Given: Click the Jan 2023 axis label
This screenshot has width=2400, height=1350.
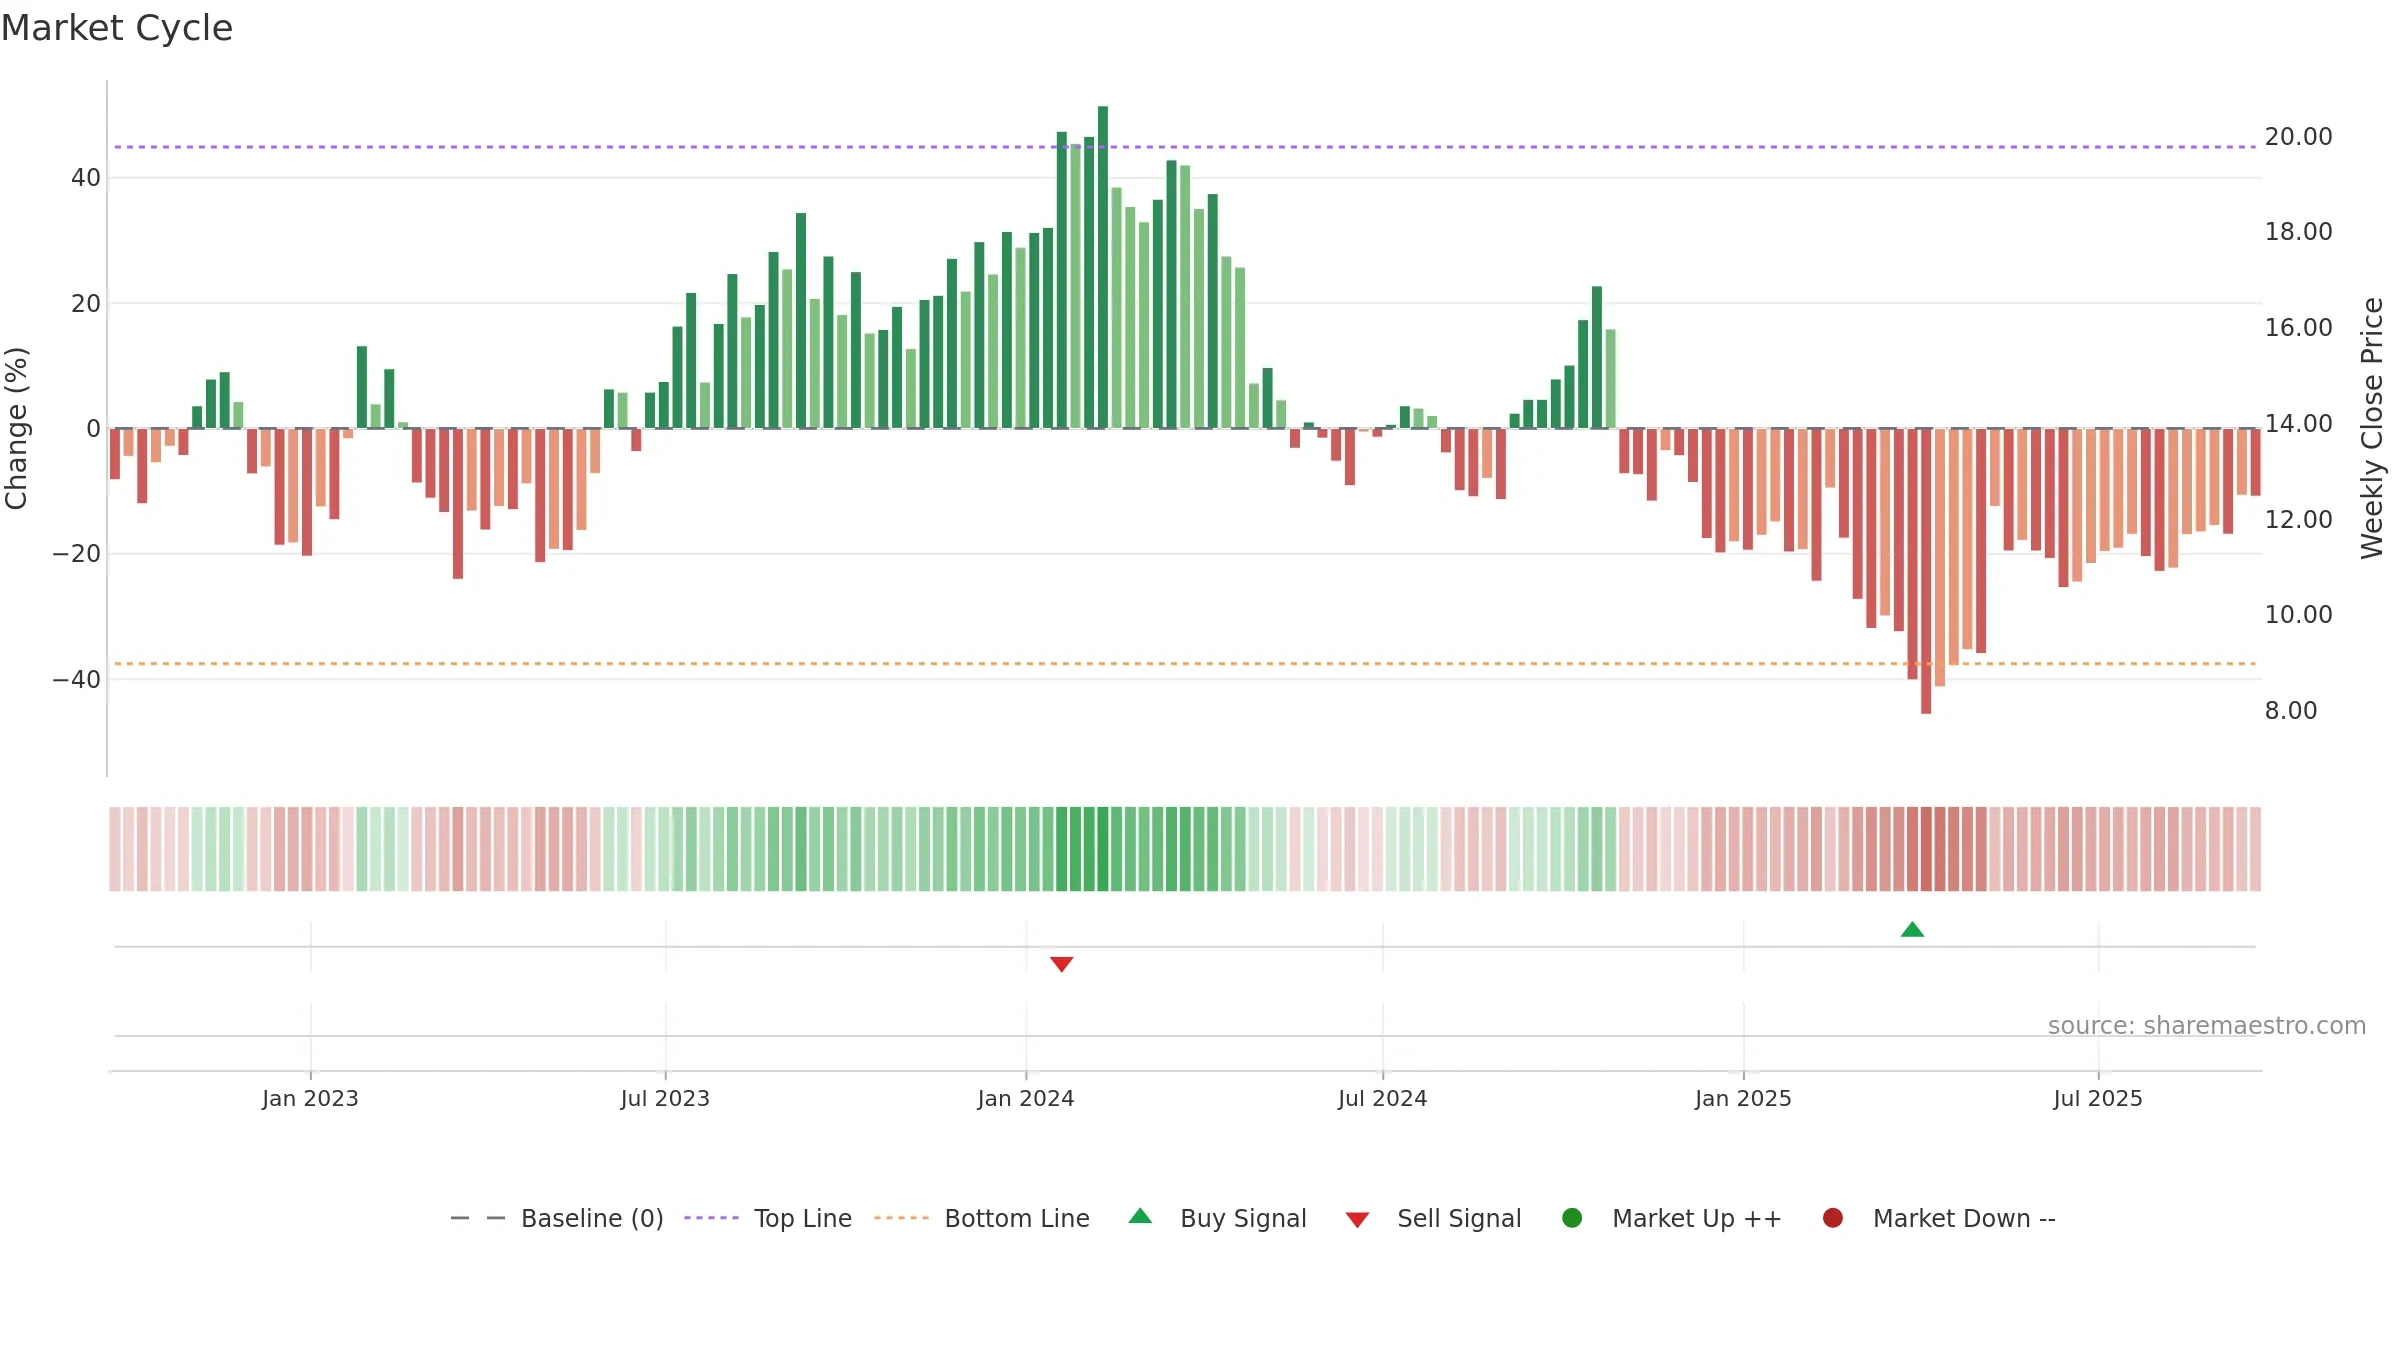Looking at the screenshot, I should [310, 1099].
